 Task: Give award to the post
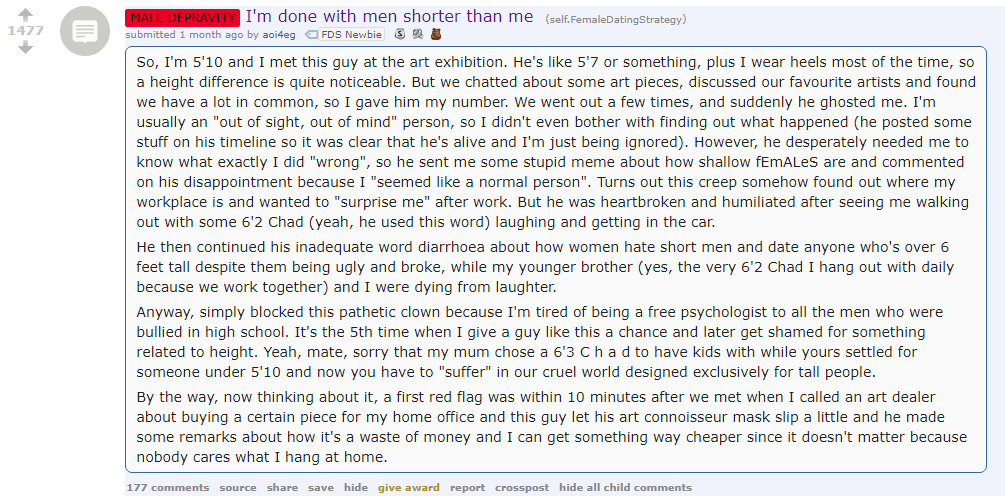tap(409, 488)
